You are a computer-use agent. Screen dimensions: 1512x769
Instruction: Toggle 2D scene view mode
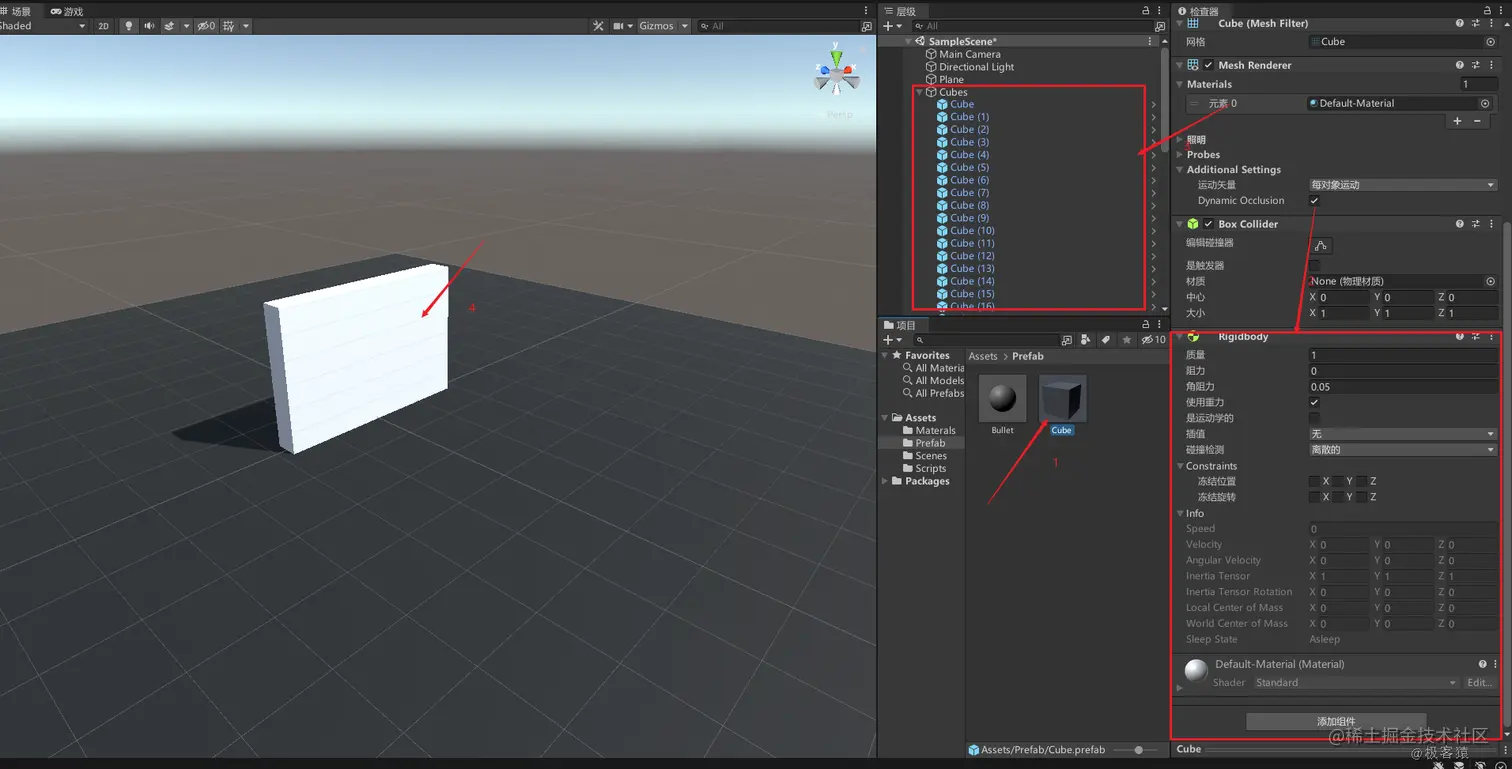click(103, 26)
